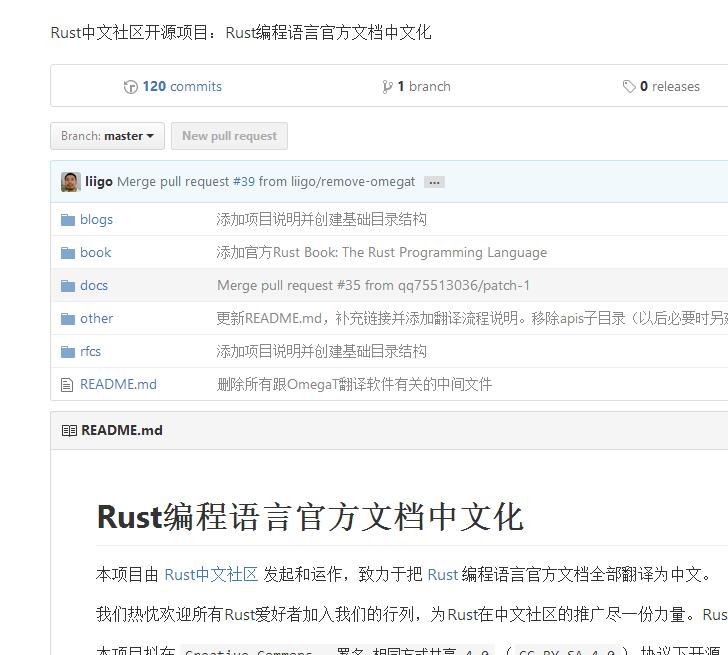Open docs commit message for pull request #35
Viewport: 728px width, 655px height.
tap(373, 286)
